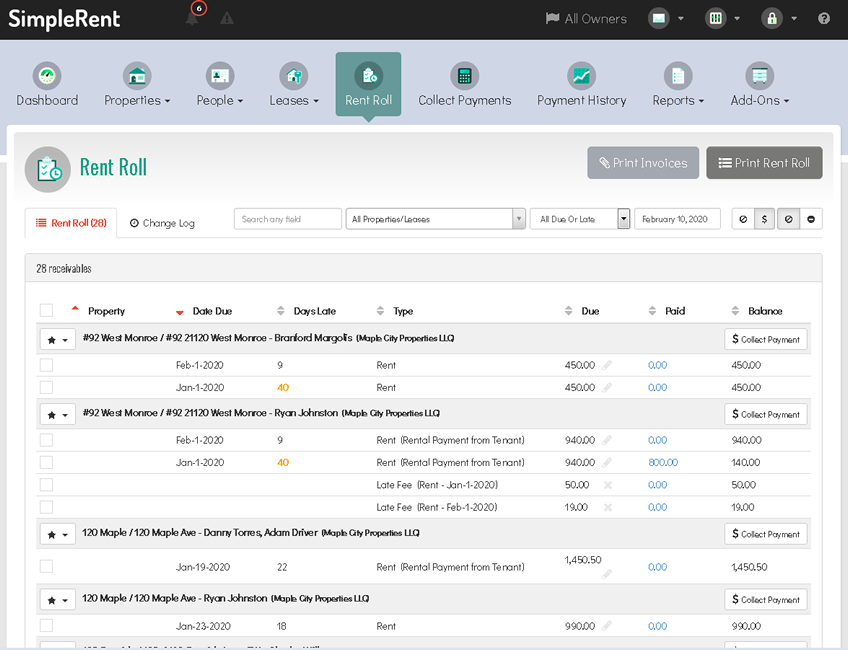
Task: Click the Print Rent Roll button
Action: point(764,163)
